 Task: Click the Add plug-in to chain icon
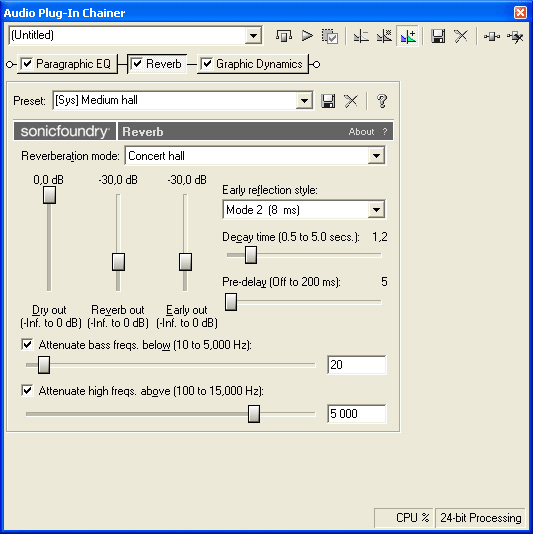coord(492,36)
